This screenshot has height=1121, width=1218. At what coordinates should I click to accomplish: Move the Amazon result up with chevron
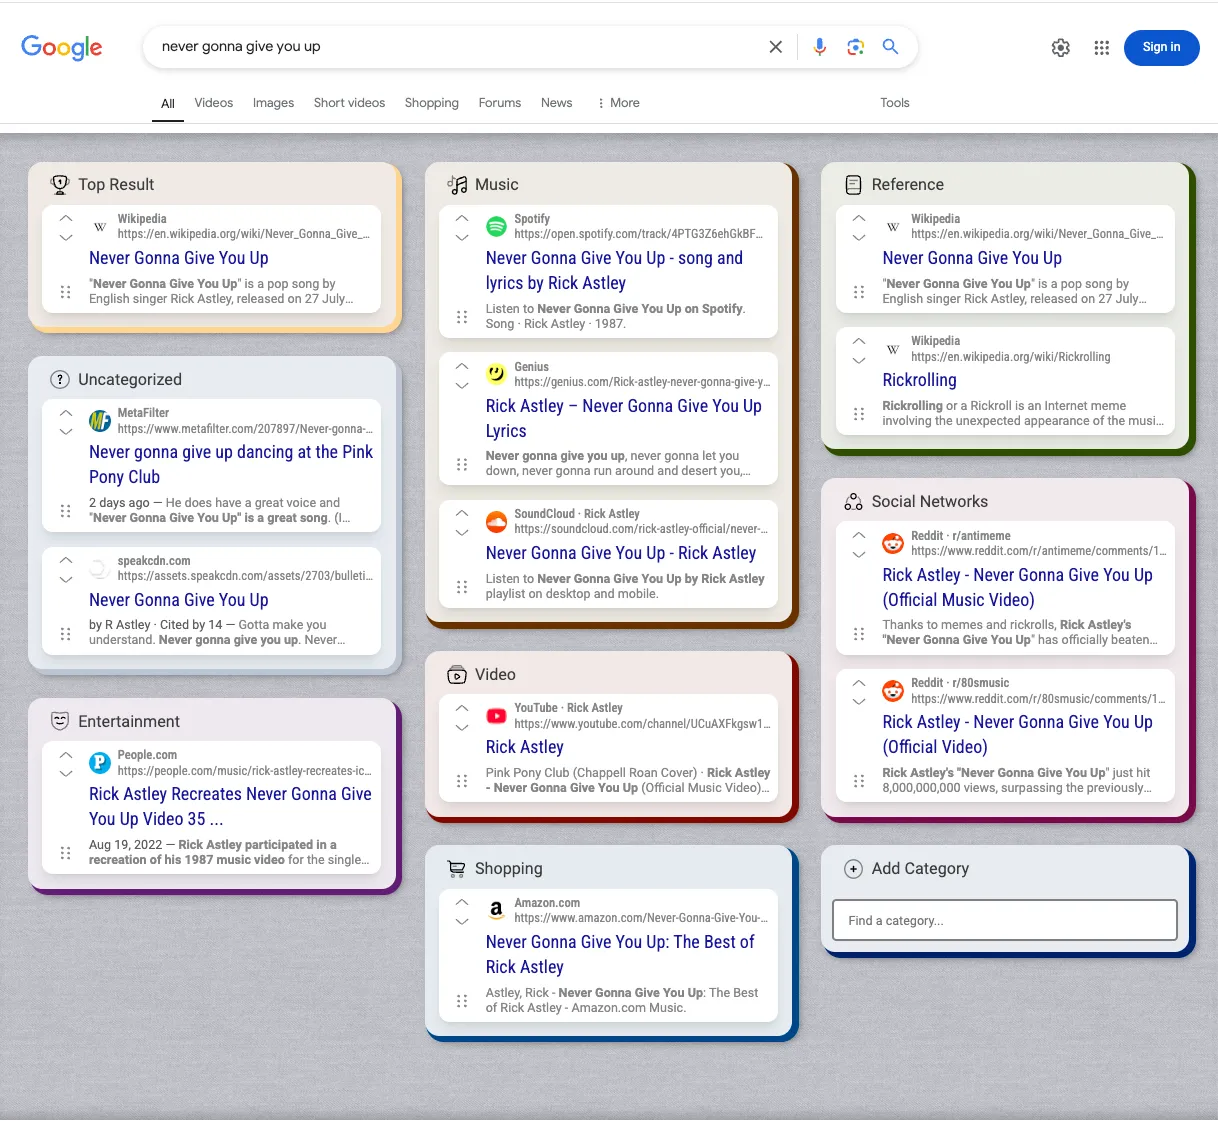462,902
